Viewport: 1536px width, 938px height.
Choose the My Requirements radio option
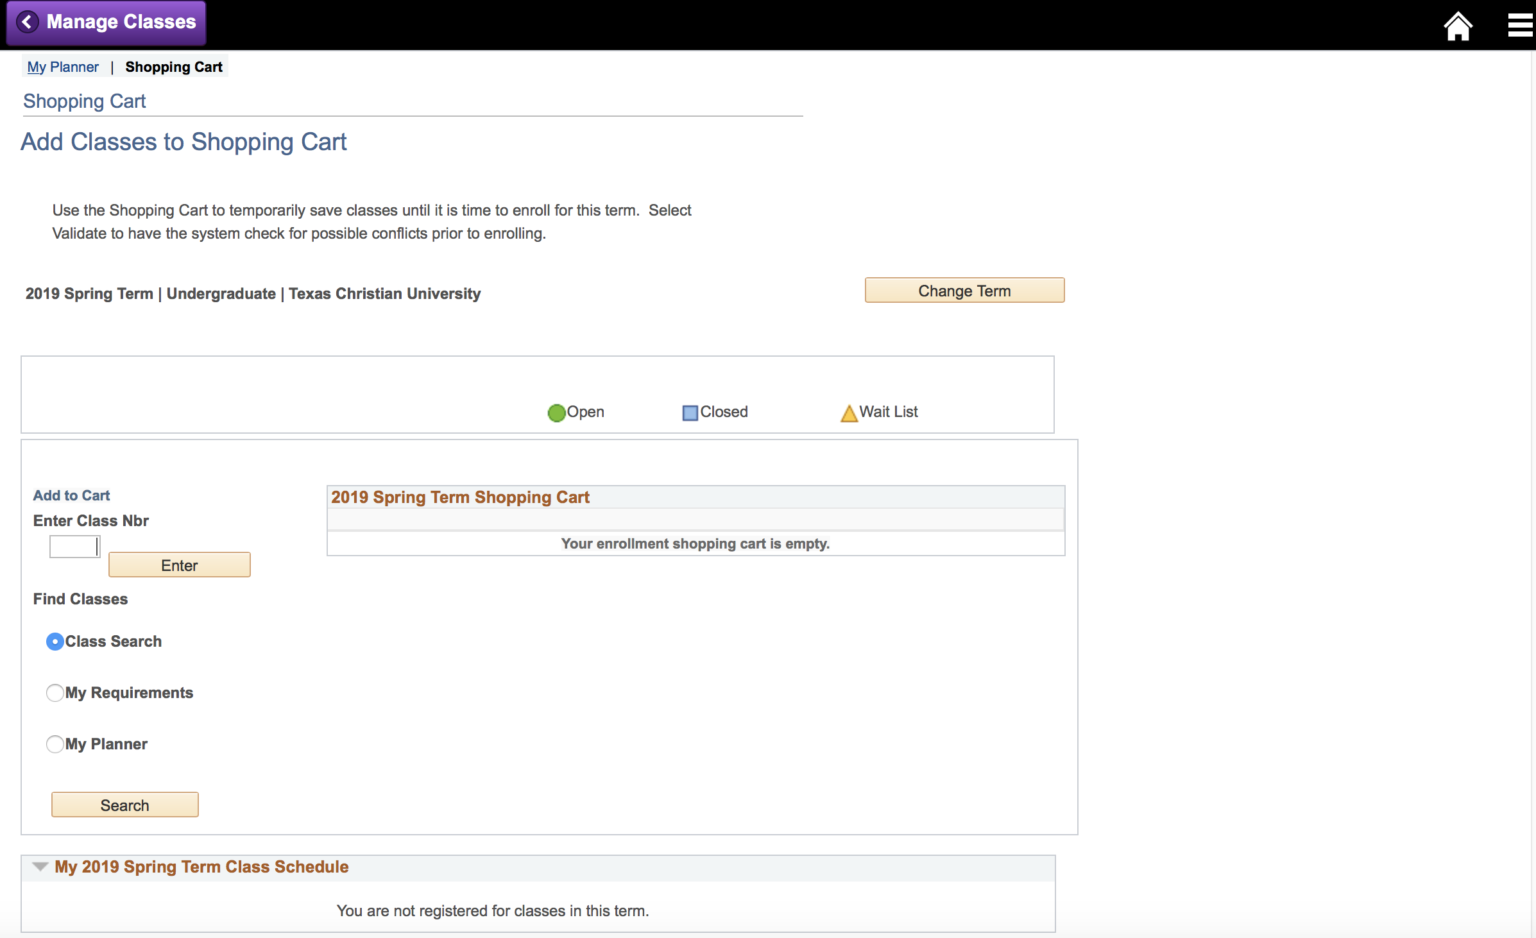55,693
